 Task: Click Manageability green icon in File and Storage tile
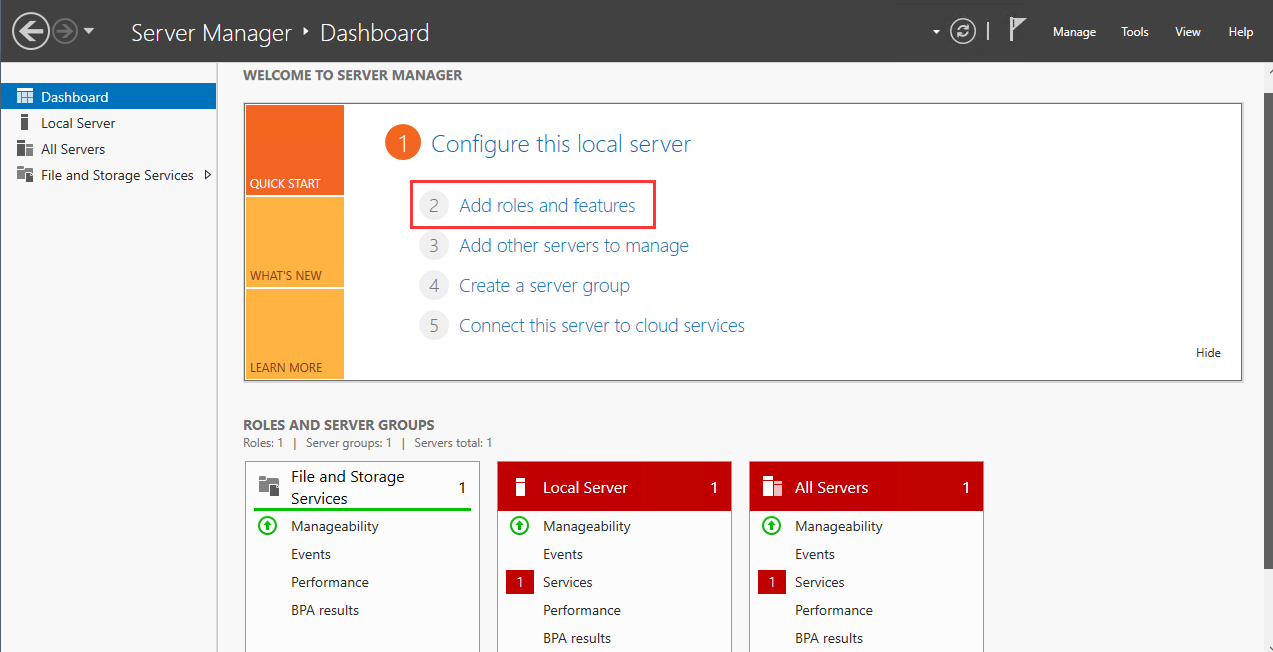(x=267, y=526)
